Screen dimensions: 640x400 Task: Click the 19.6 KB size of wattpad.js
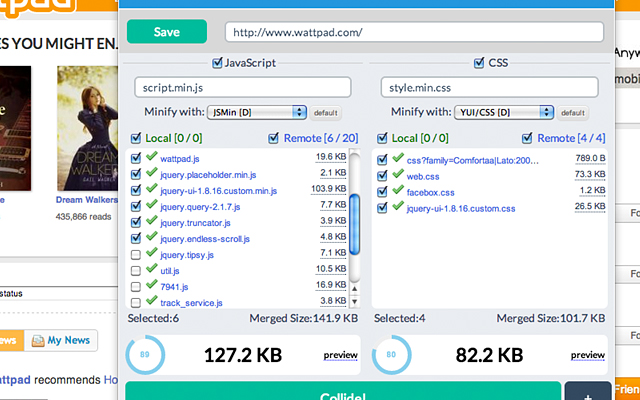(x=331, y=157)
